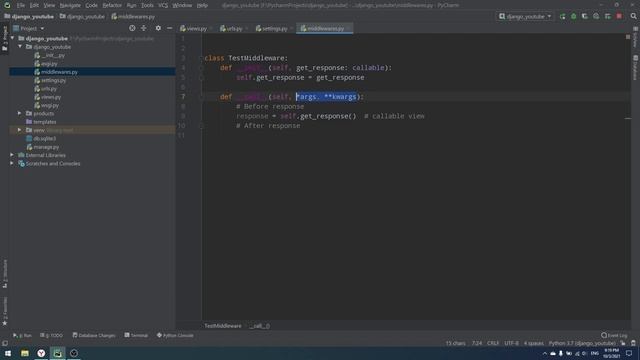The image size is (640, 360).
Task: Select wsgi.py in project tree
Action: [x=47, y=105]
